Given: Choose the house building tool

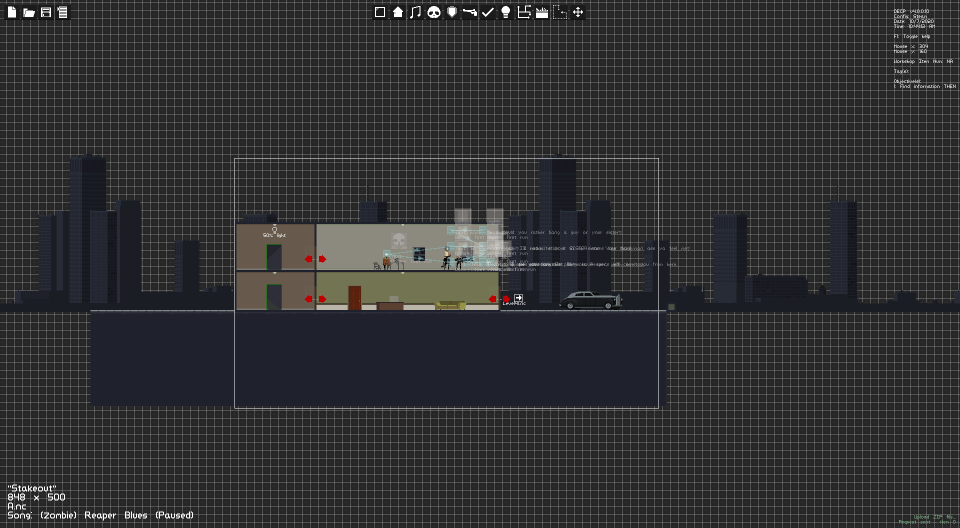Looking at the screenshot, I should (x=398, y=12).
